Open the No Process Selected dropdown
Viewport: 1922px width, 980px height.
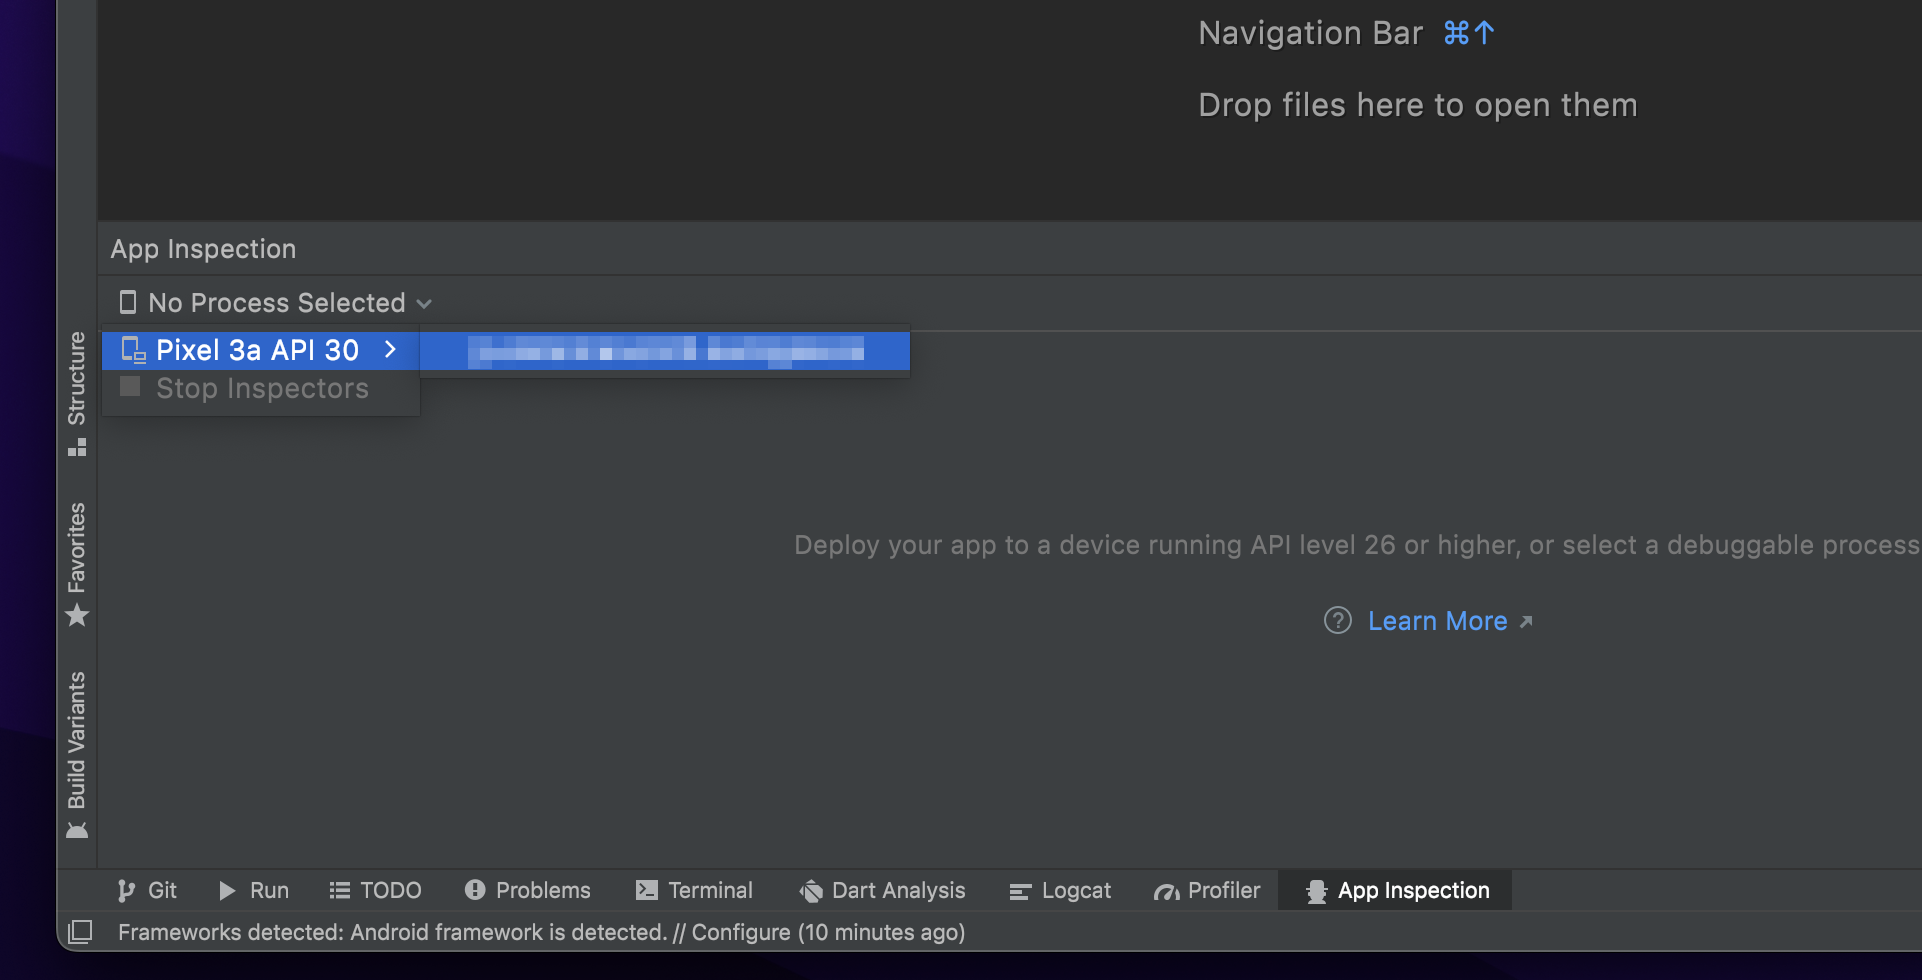[275, 302]
